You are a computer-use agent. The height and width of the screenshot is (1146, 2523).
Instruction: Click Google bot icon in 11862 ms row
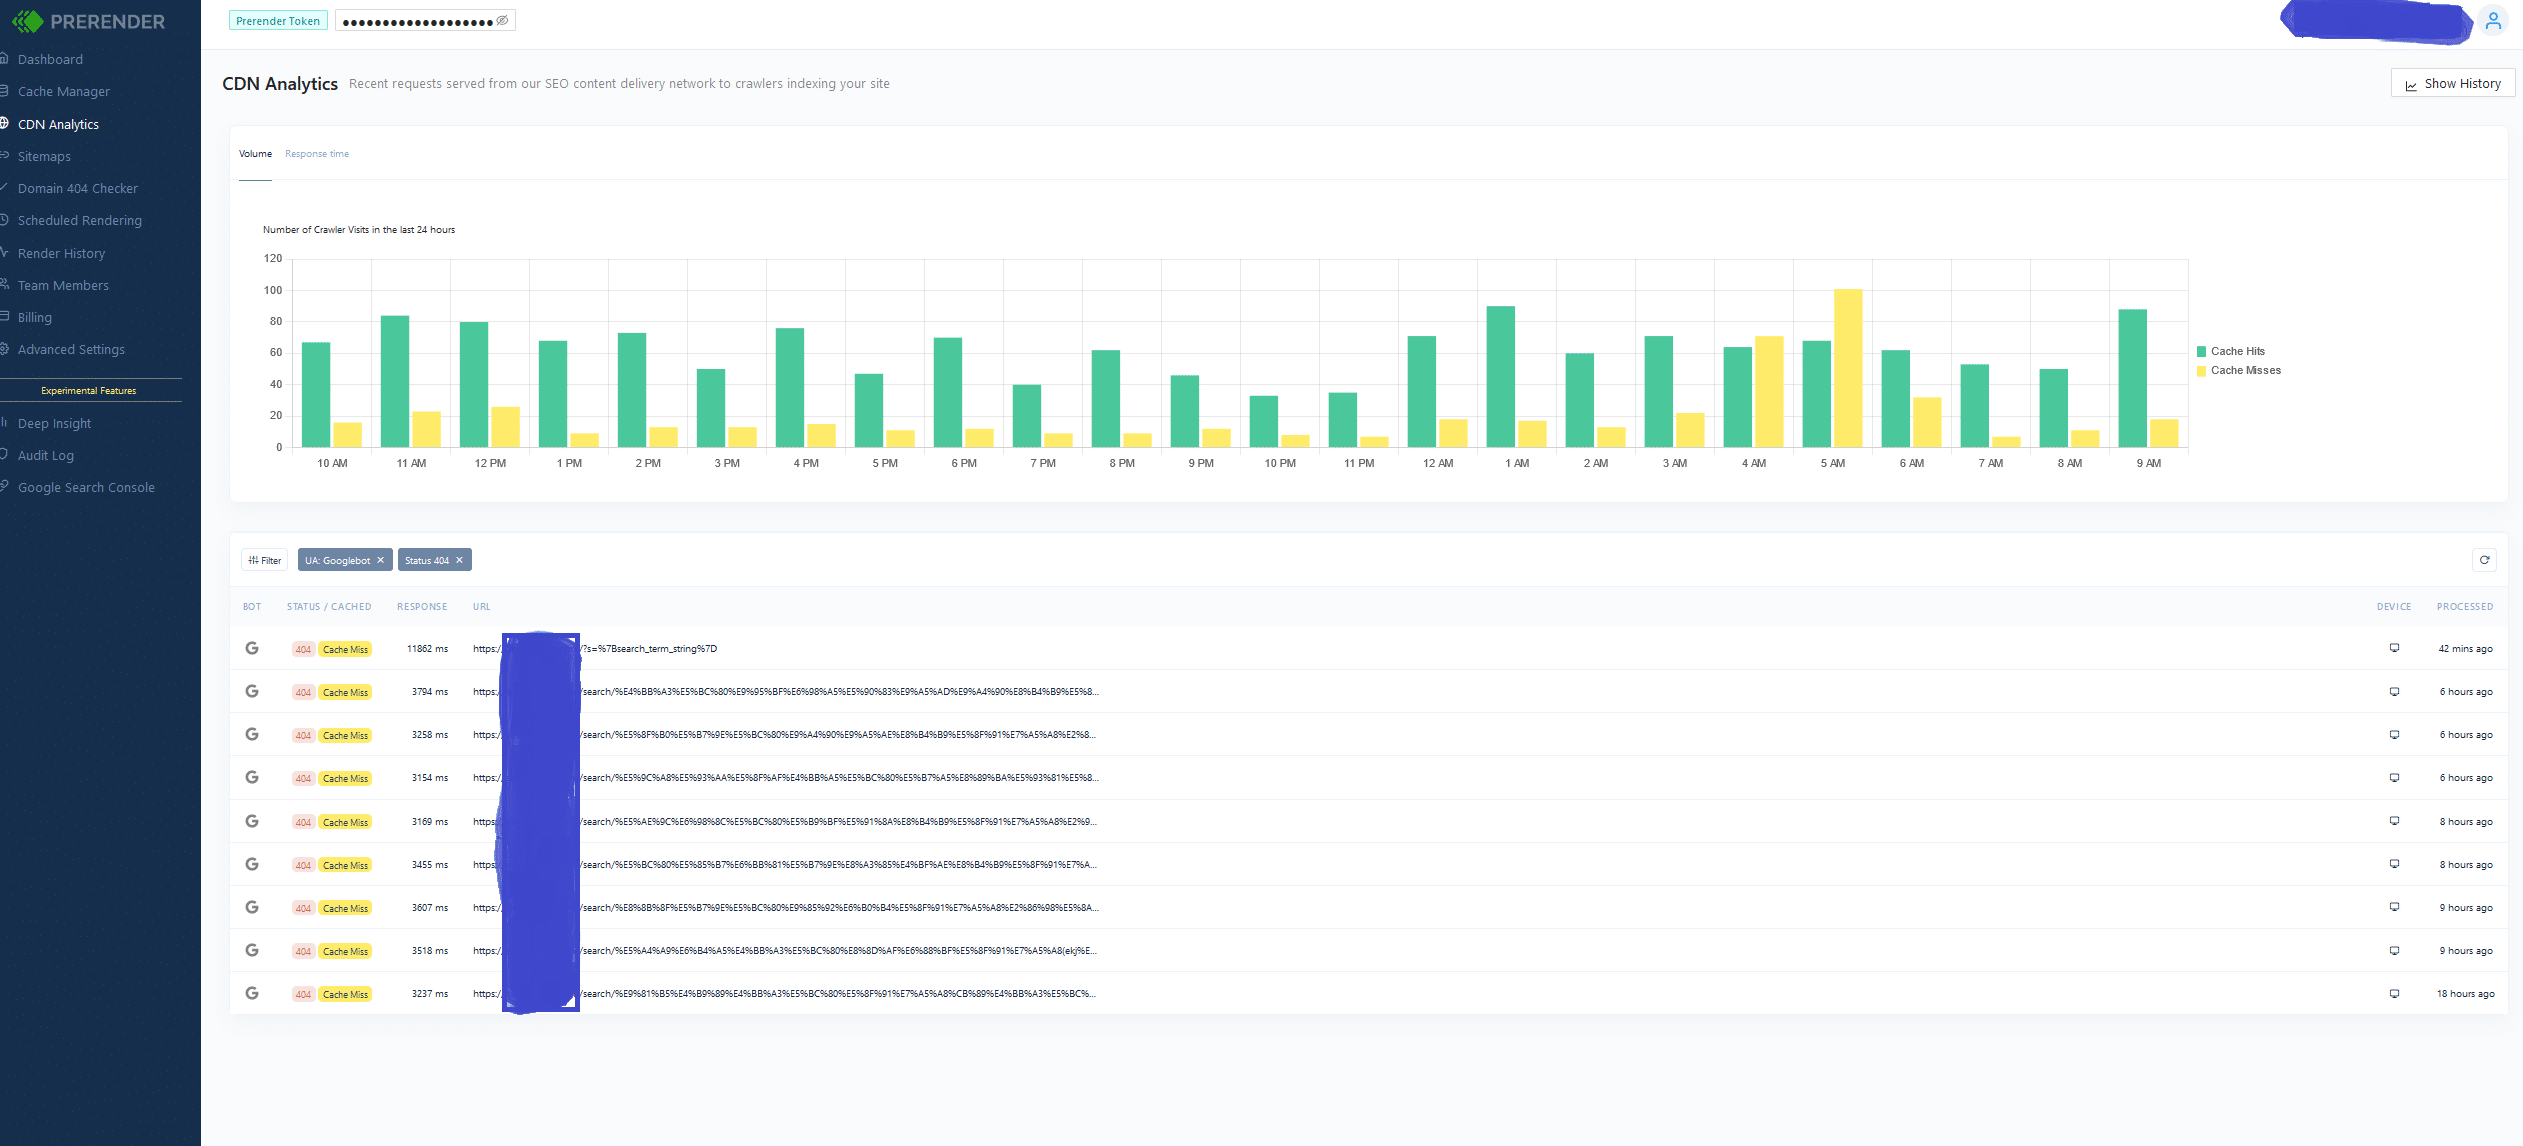[252, 648]
